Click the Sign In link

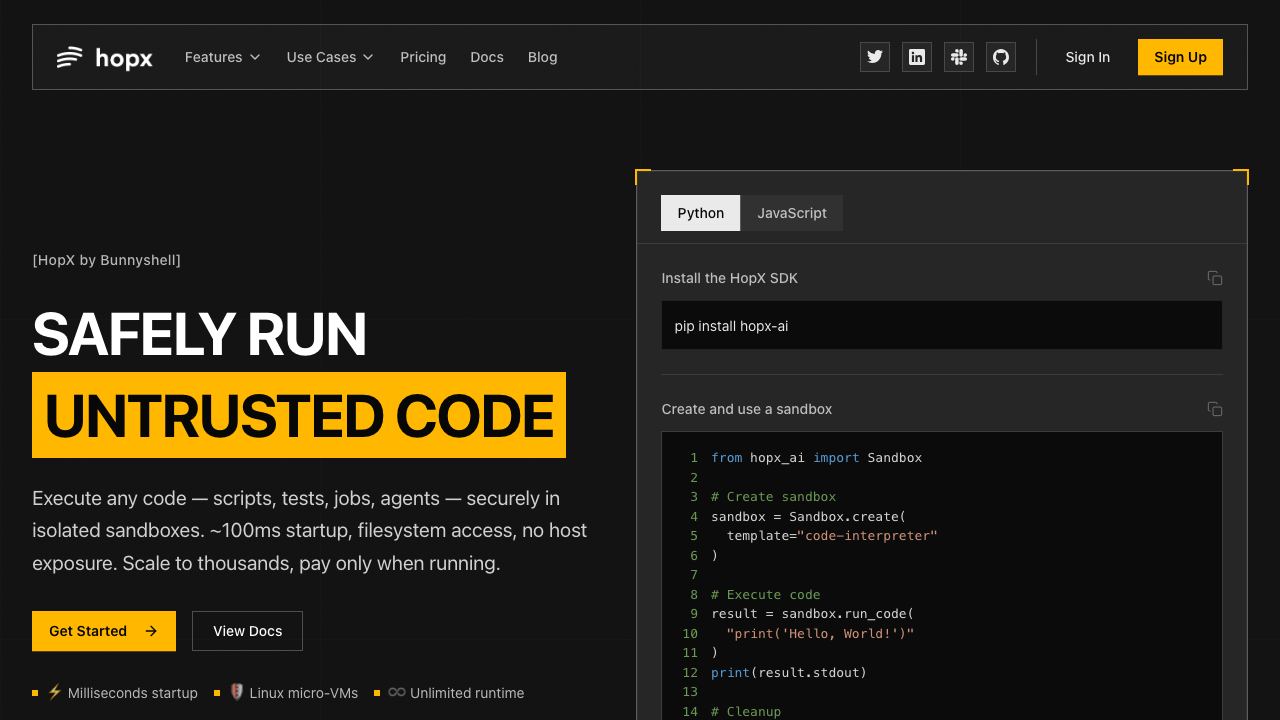pyautogui.click(x=1088, y=57)
